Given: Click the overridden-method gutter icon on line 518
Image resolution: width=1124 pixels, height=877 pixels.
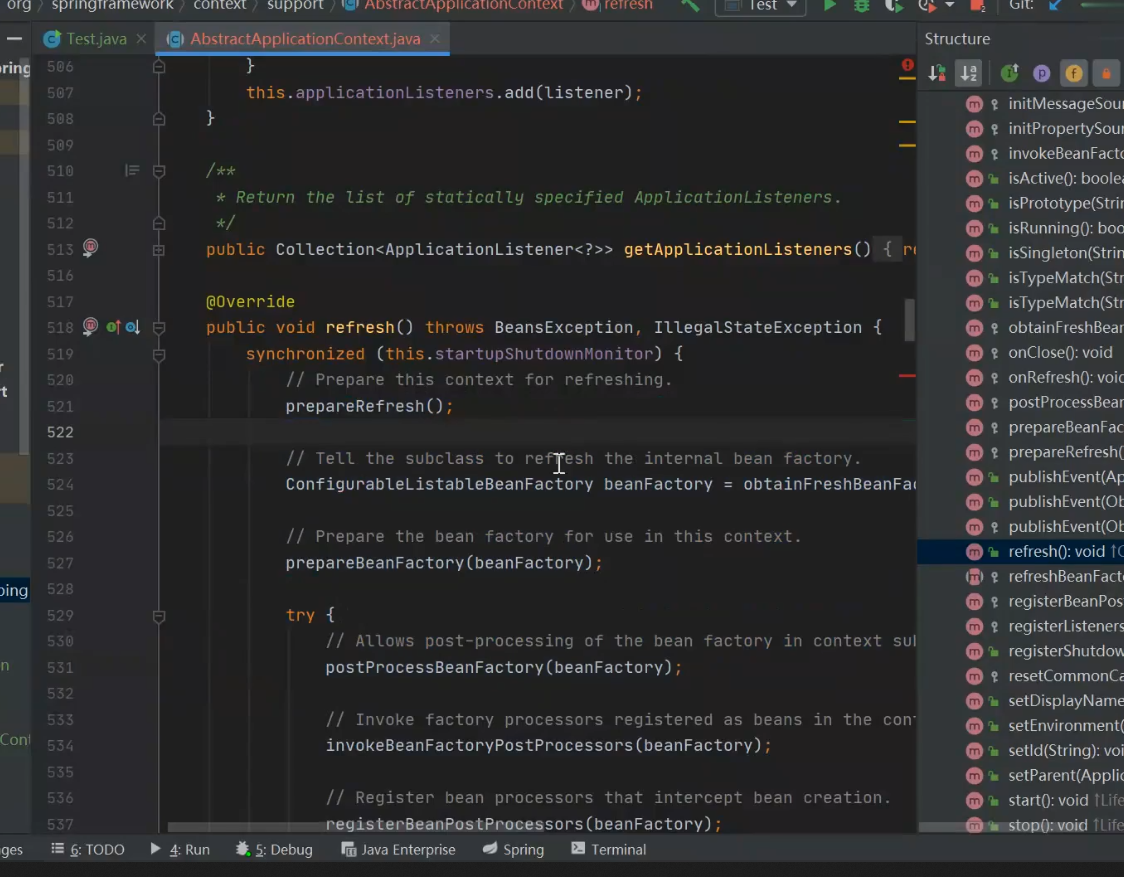Looking at the screenshot, I should point(132,327).
